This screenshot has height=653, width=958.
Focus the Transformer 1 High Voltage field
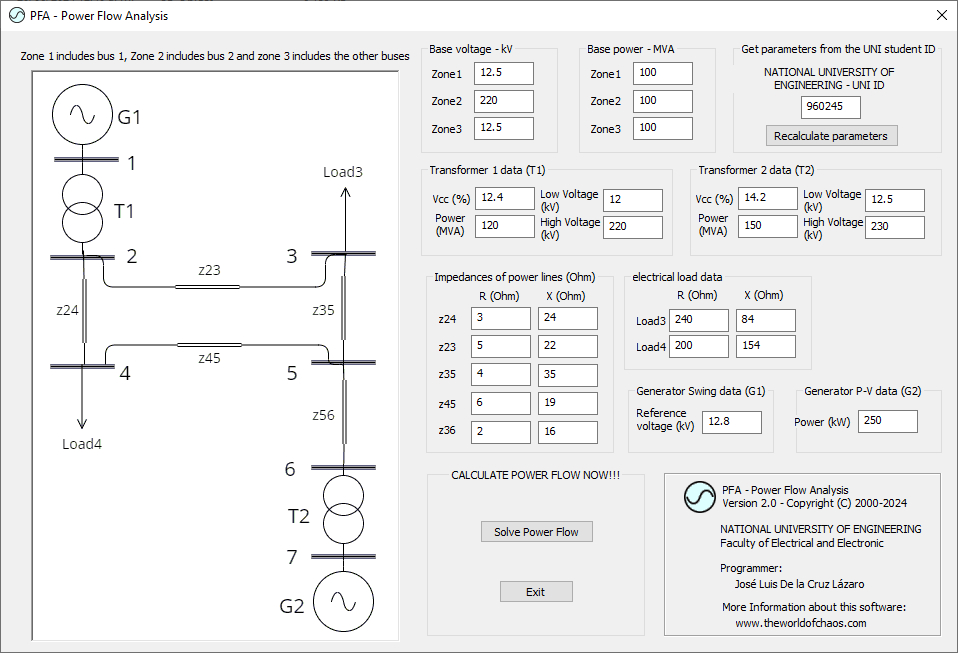pyautogui.click(x=633, y=227)
